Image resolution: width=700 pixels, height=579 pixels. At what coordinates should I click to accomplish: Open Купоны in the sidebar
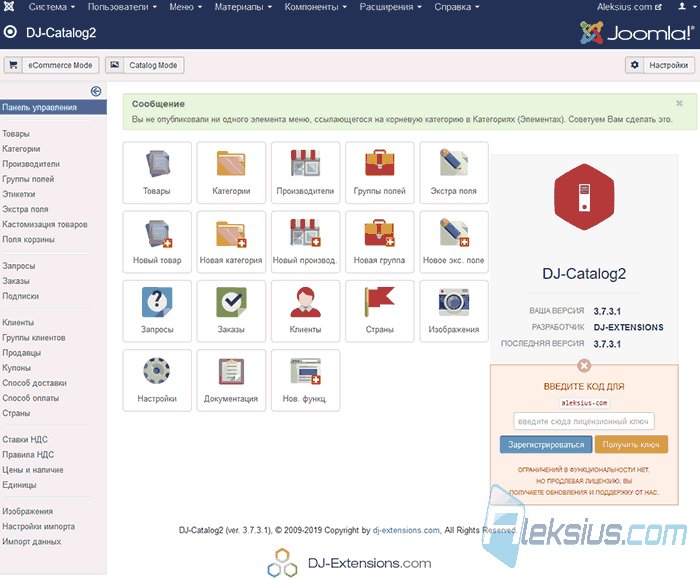[x=17, y=368]
